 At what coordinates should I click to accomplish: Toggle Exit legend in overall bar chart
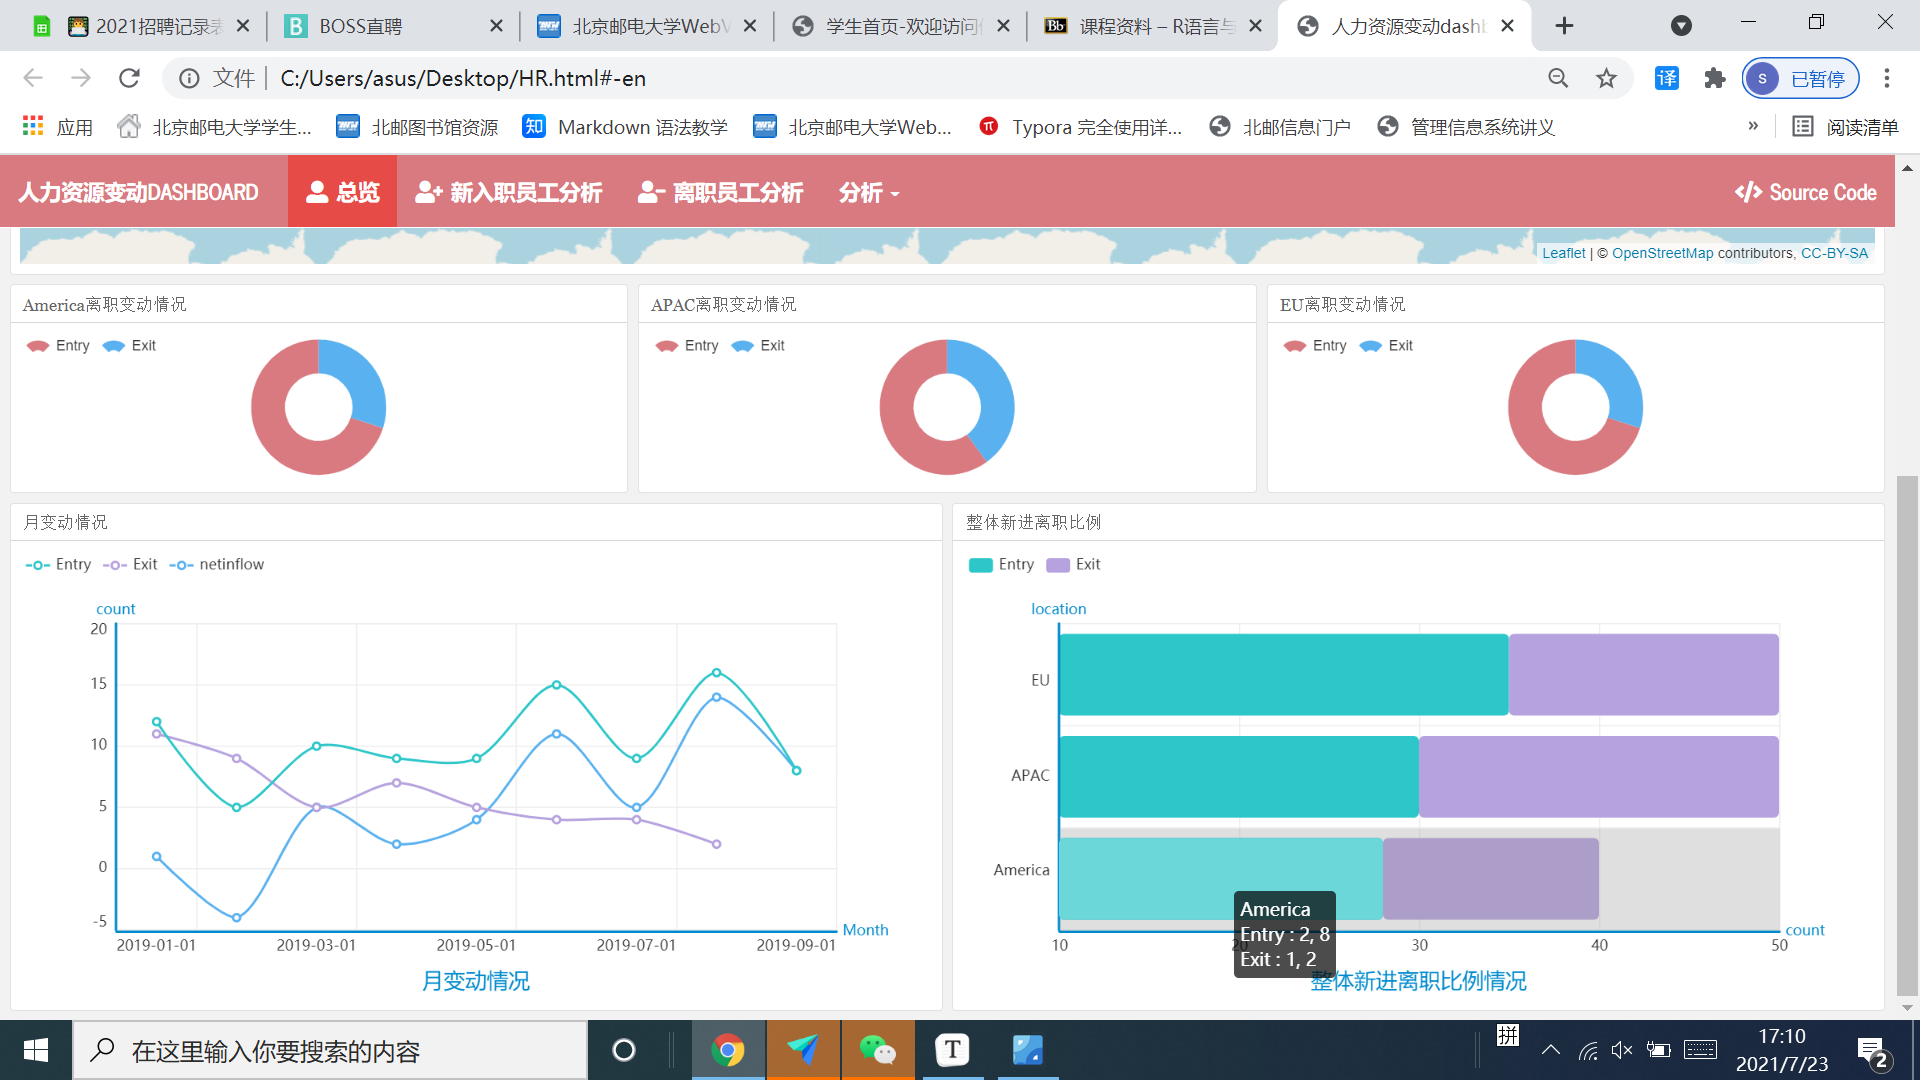(x=1073, y=564)
